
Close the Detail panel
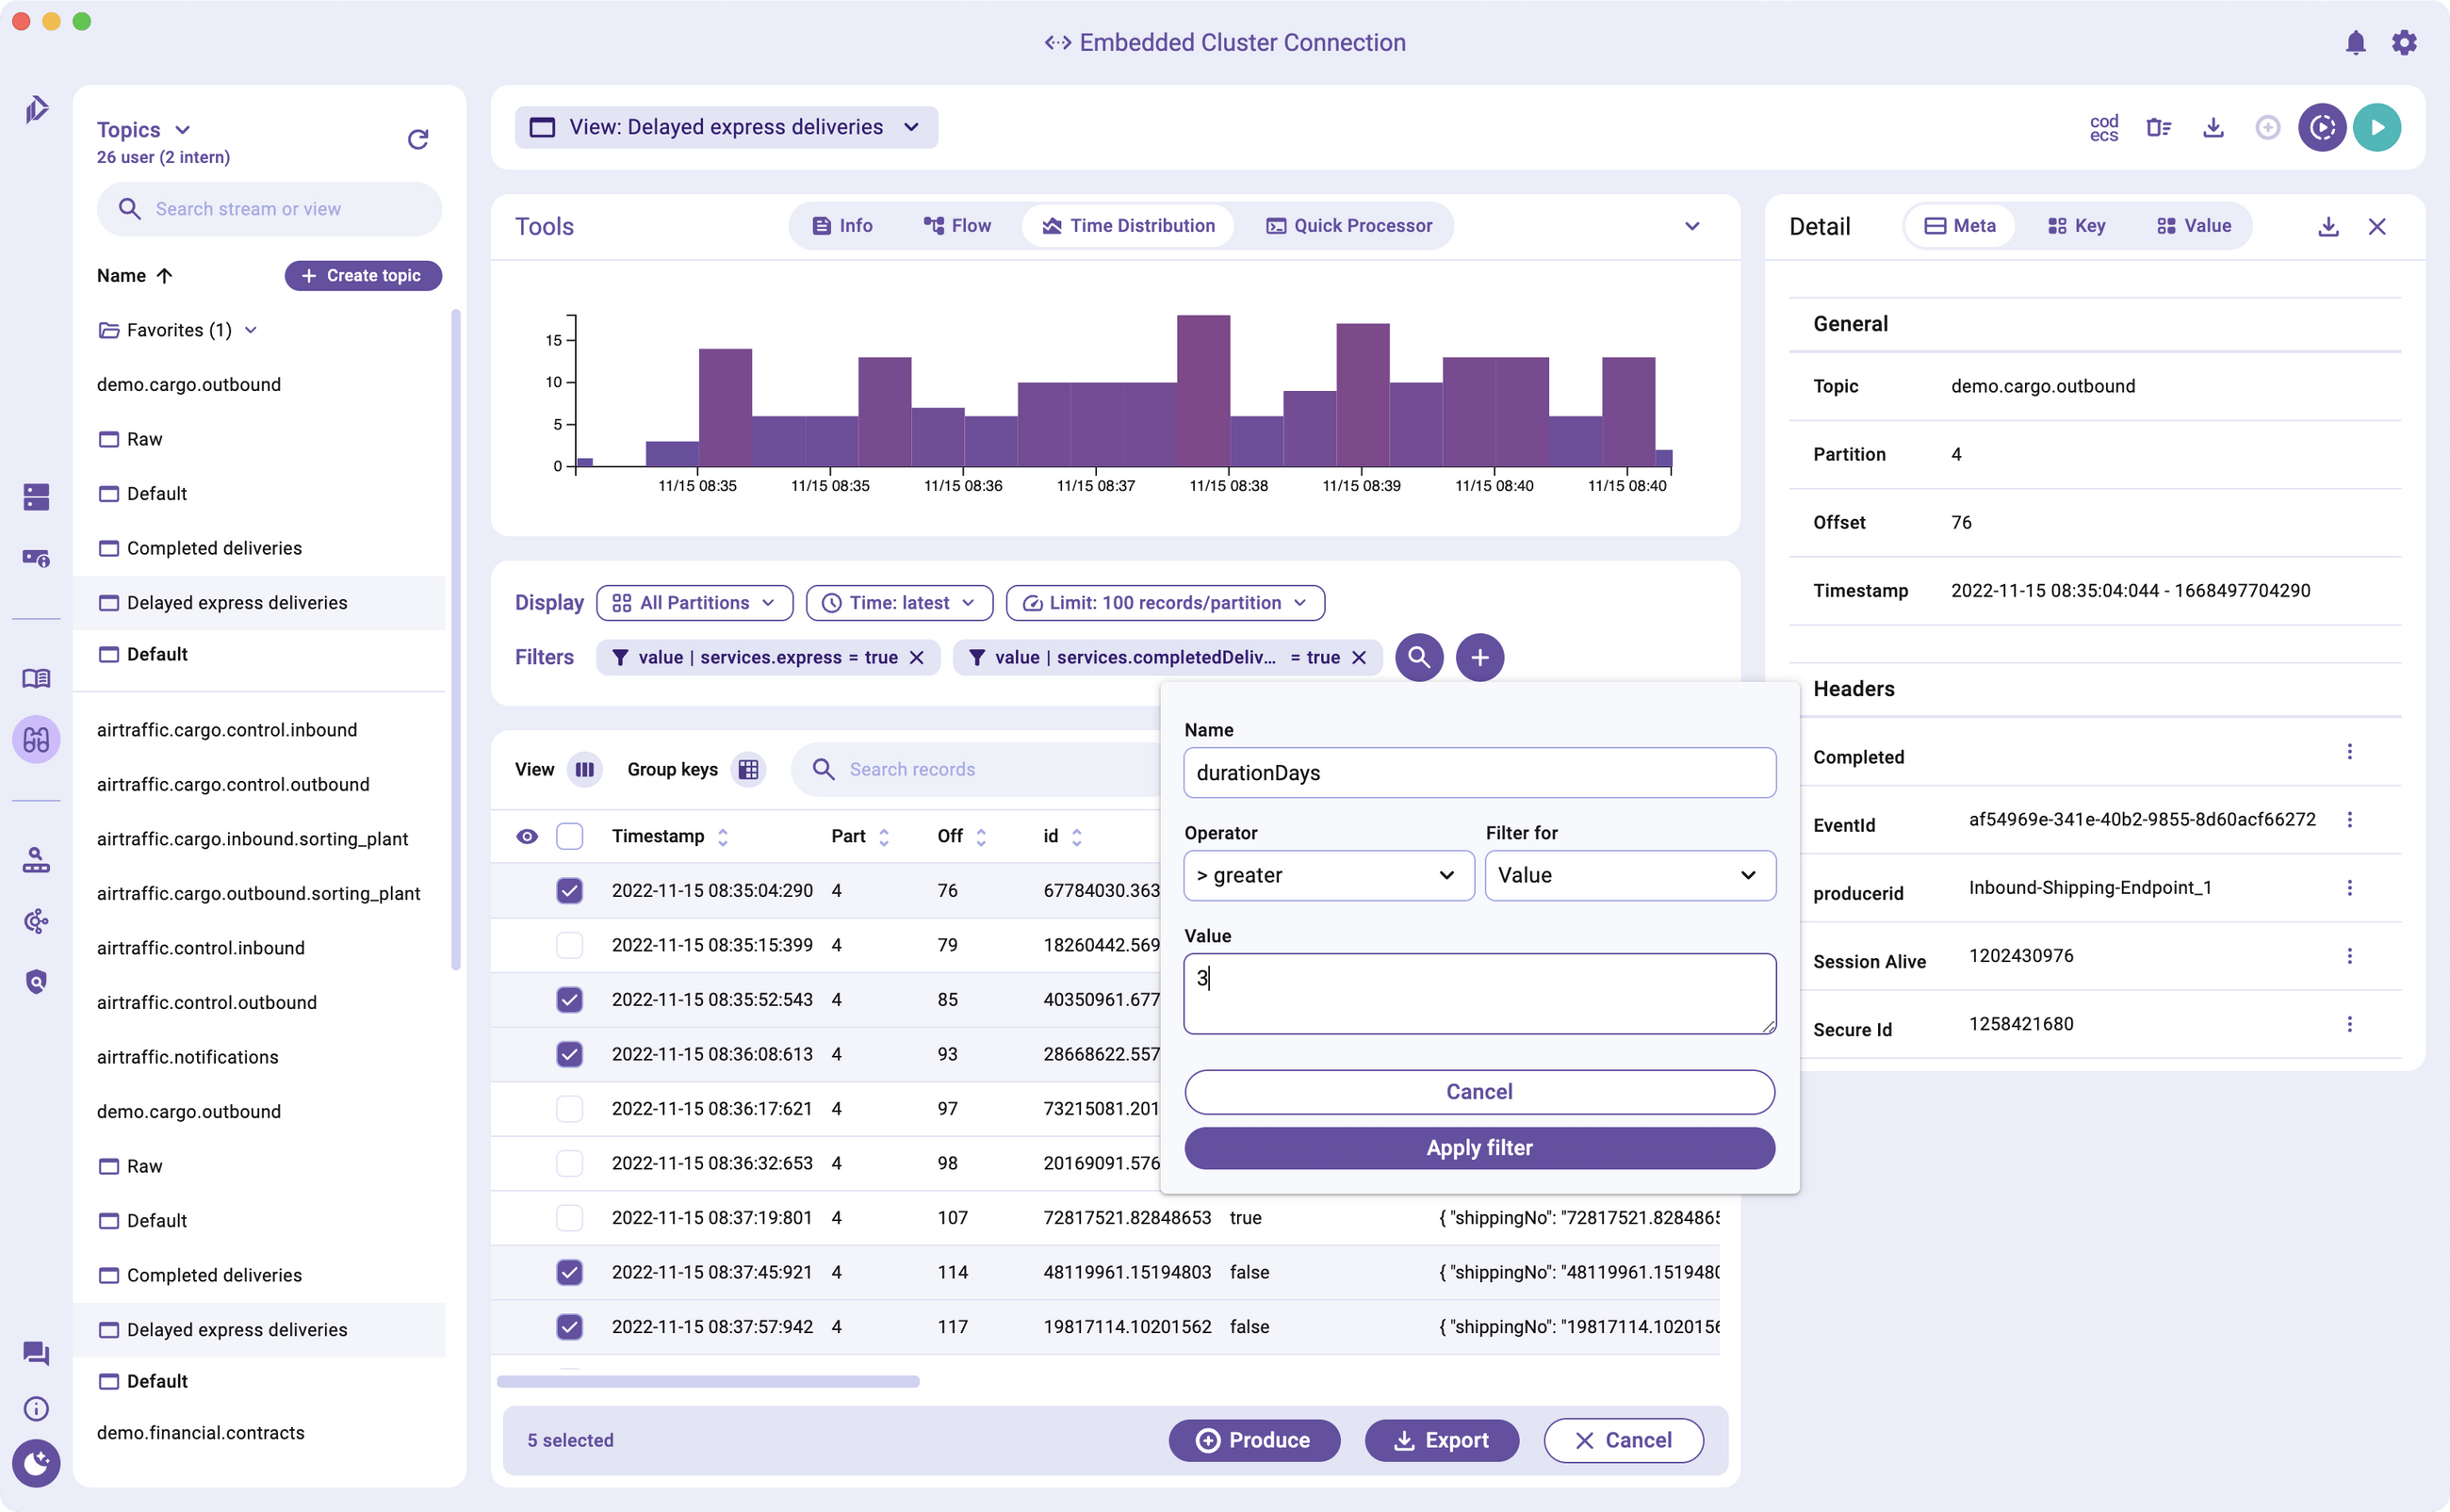pyautogui.click(x=2377, y=227)
